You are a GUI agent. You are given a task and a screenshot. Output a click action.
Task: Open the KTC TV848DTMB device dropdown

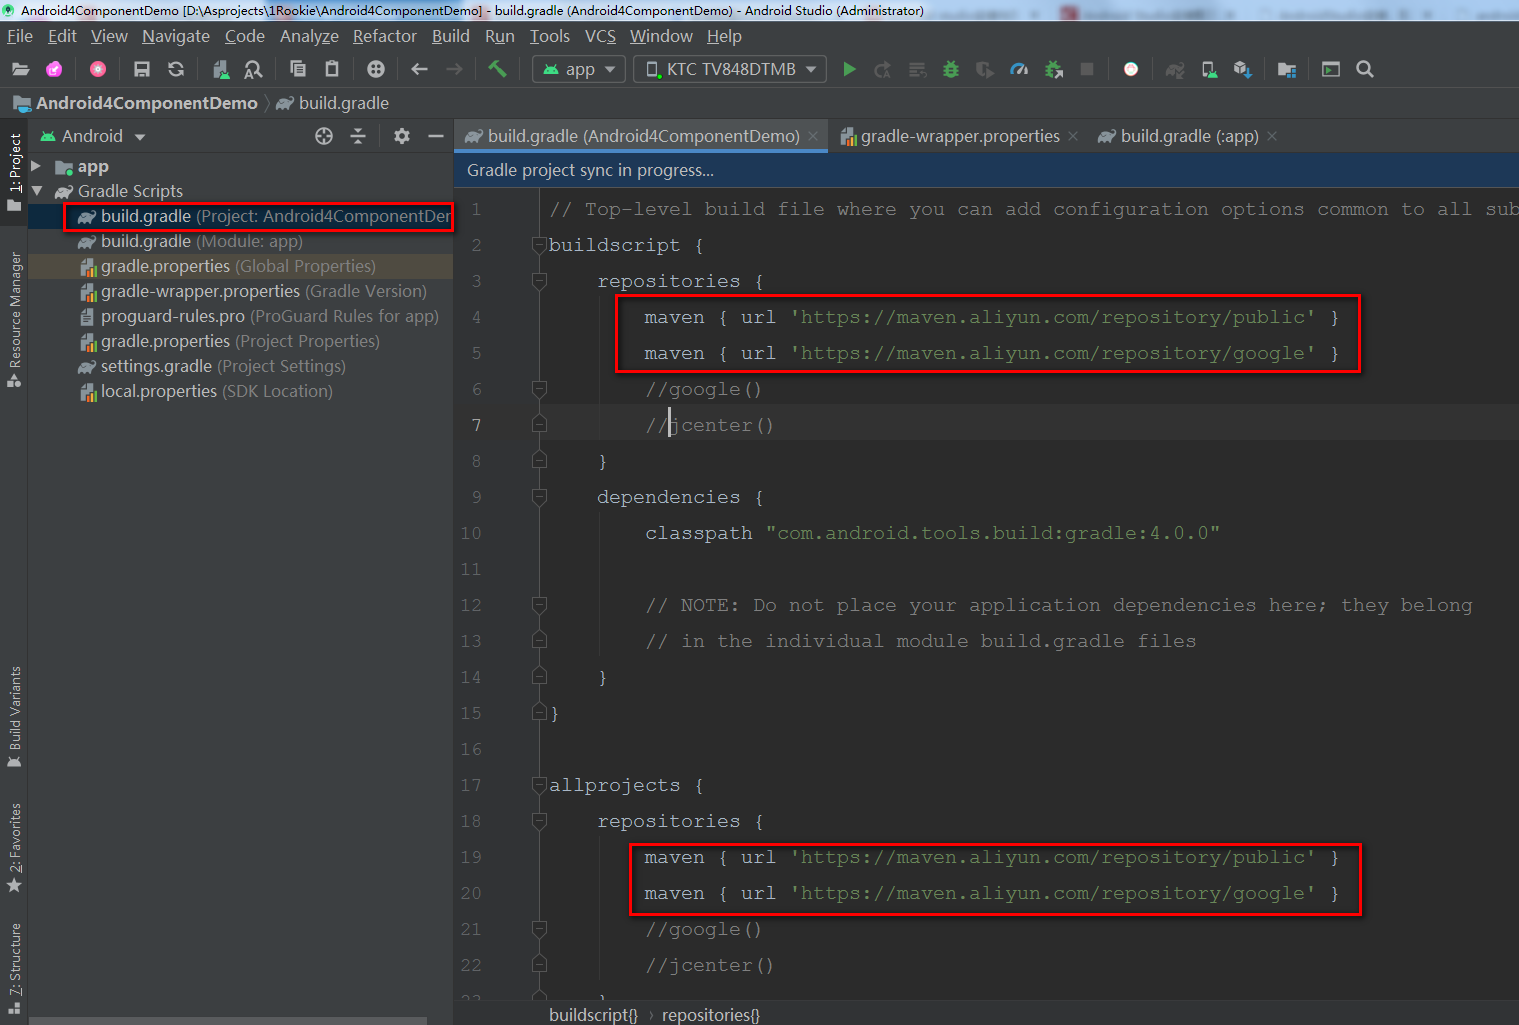coord(730,69)
